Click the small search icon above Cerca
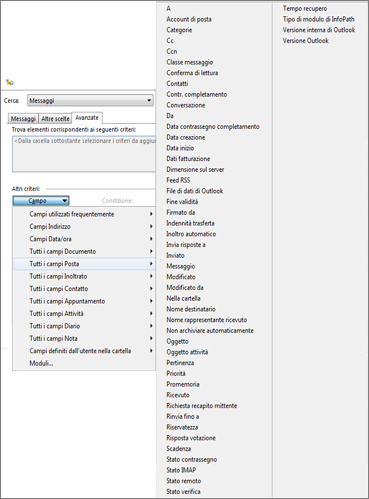Screen dimensions: 369x499 coord(10,82)
